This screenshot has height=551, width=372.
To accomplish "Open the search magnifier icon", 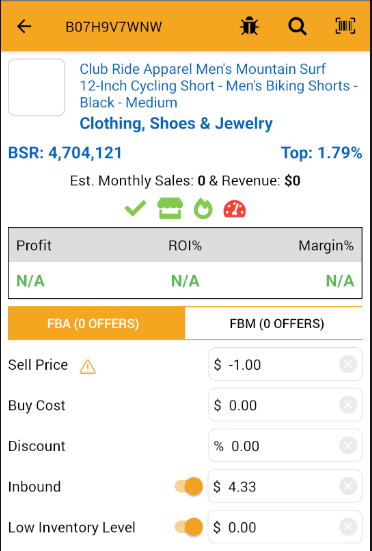I will click(x=297, y=26).
